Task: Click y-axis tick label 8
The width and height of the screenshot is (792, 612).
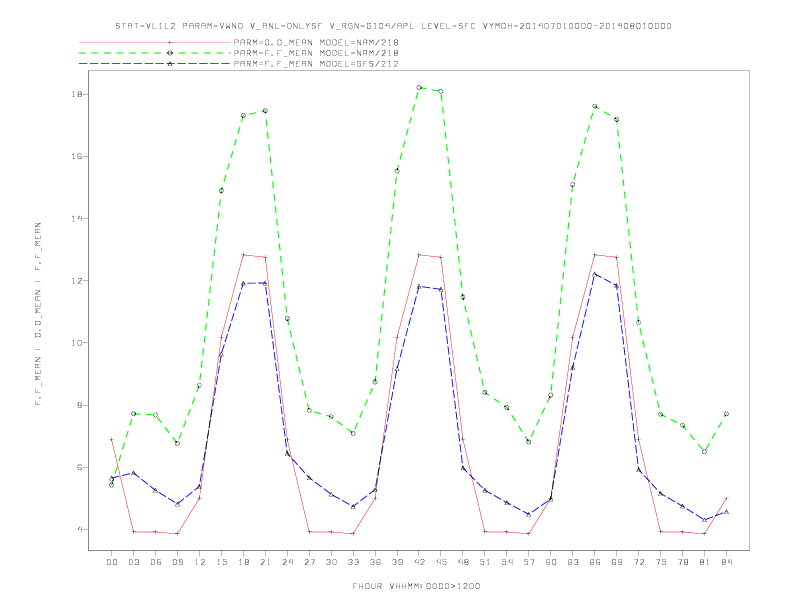Action: (80, 405)
